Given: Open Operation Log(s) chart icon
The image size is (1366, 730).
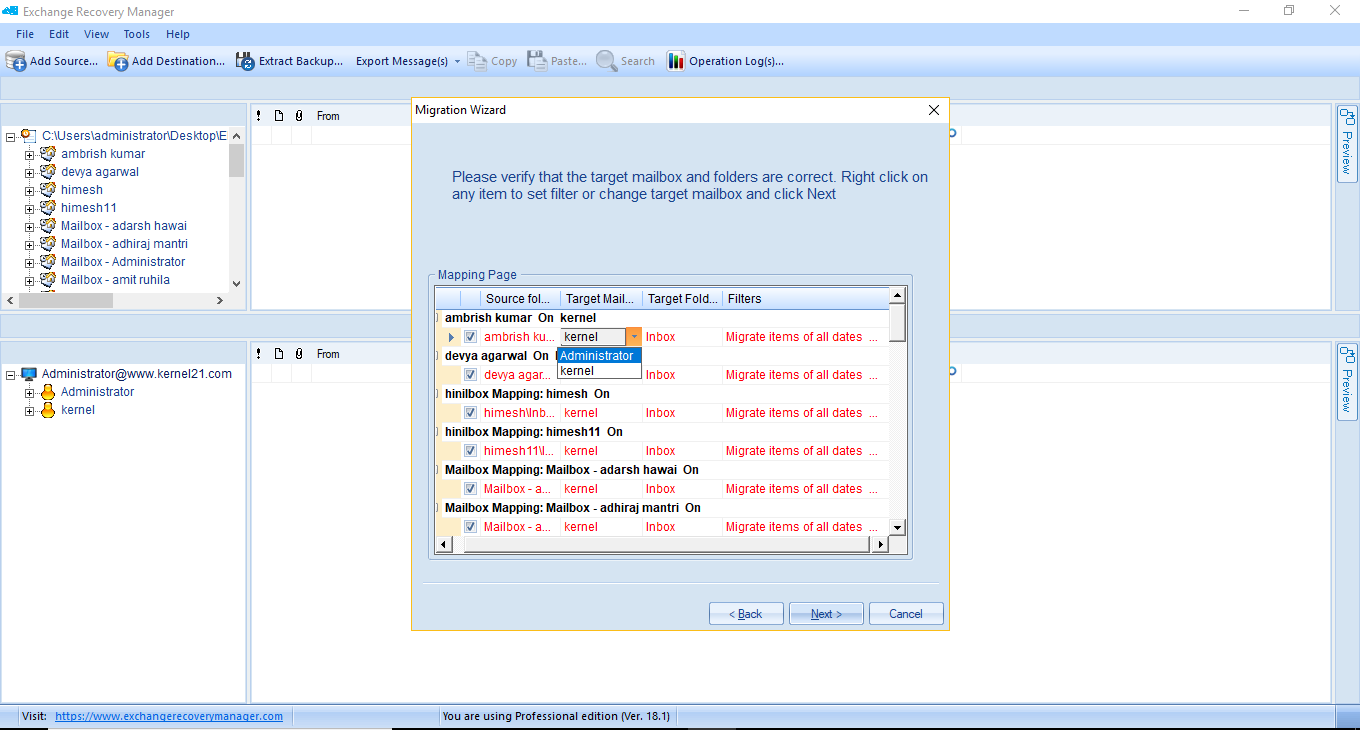Looking at the screenshot, I should click(x=676, y=61).
